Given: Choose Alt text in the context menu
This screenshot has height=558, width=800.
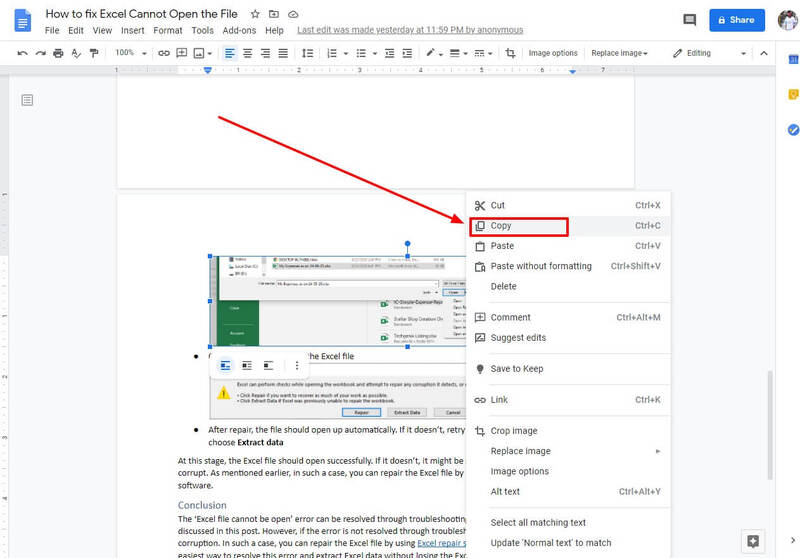Looking at the screenshot, I should pyautogui.click(x=568, y=491).
